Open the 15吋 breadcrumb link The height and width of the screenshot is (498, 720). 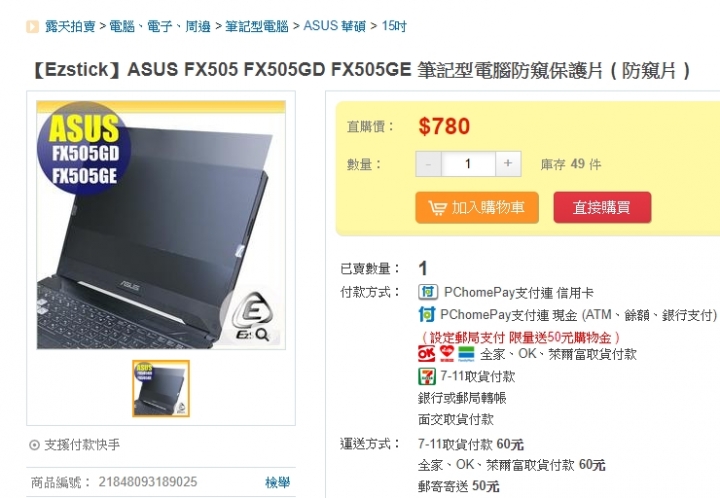394,26
